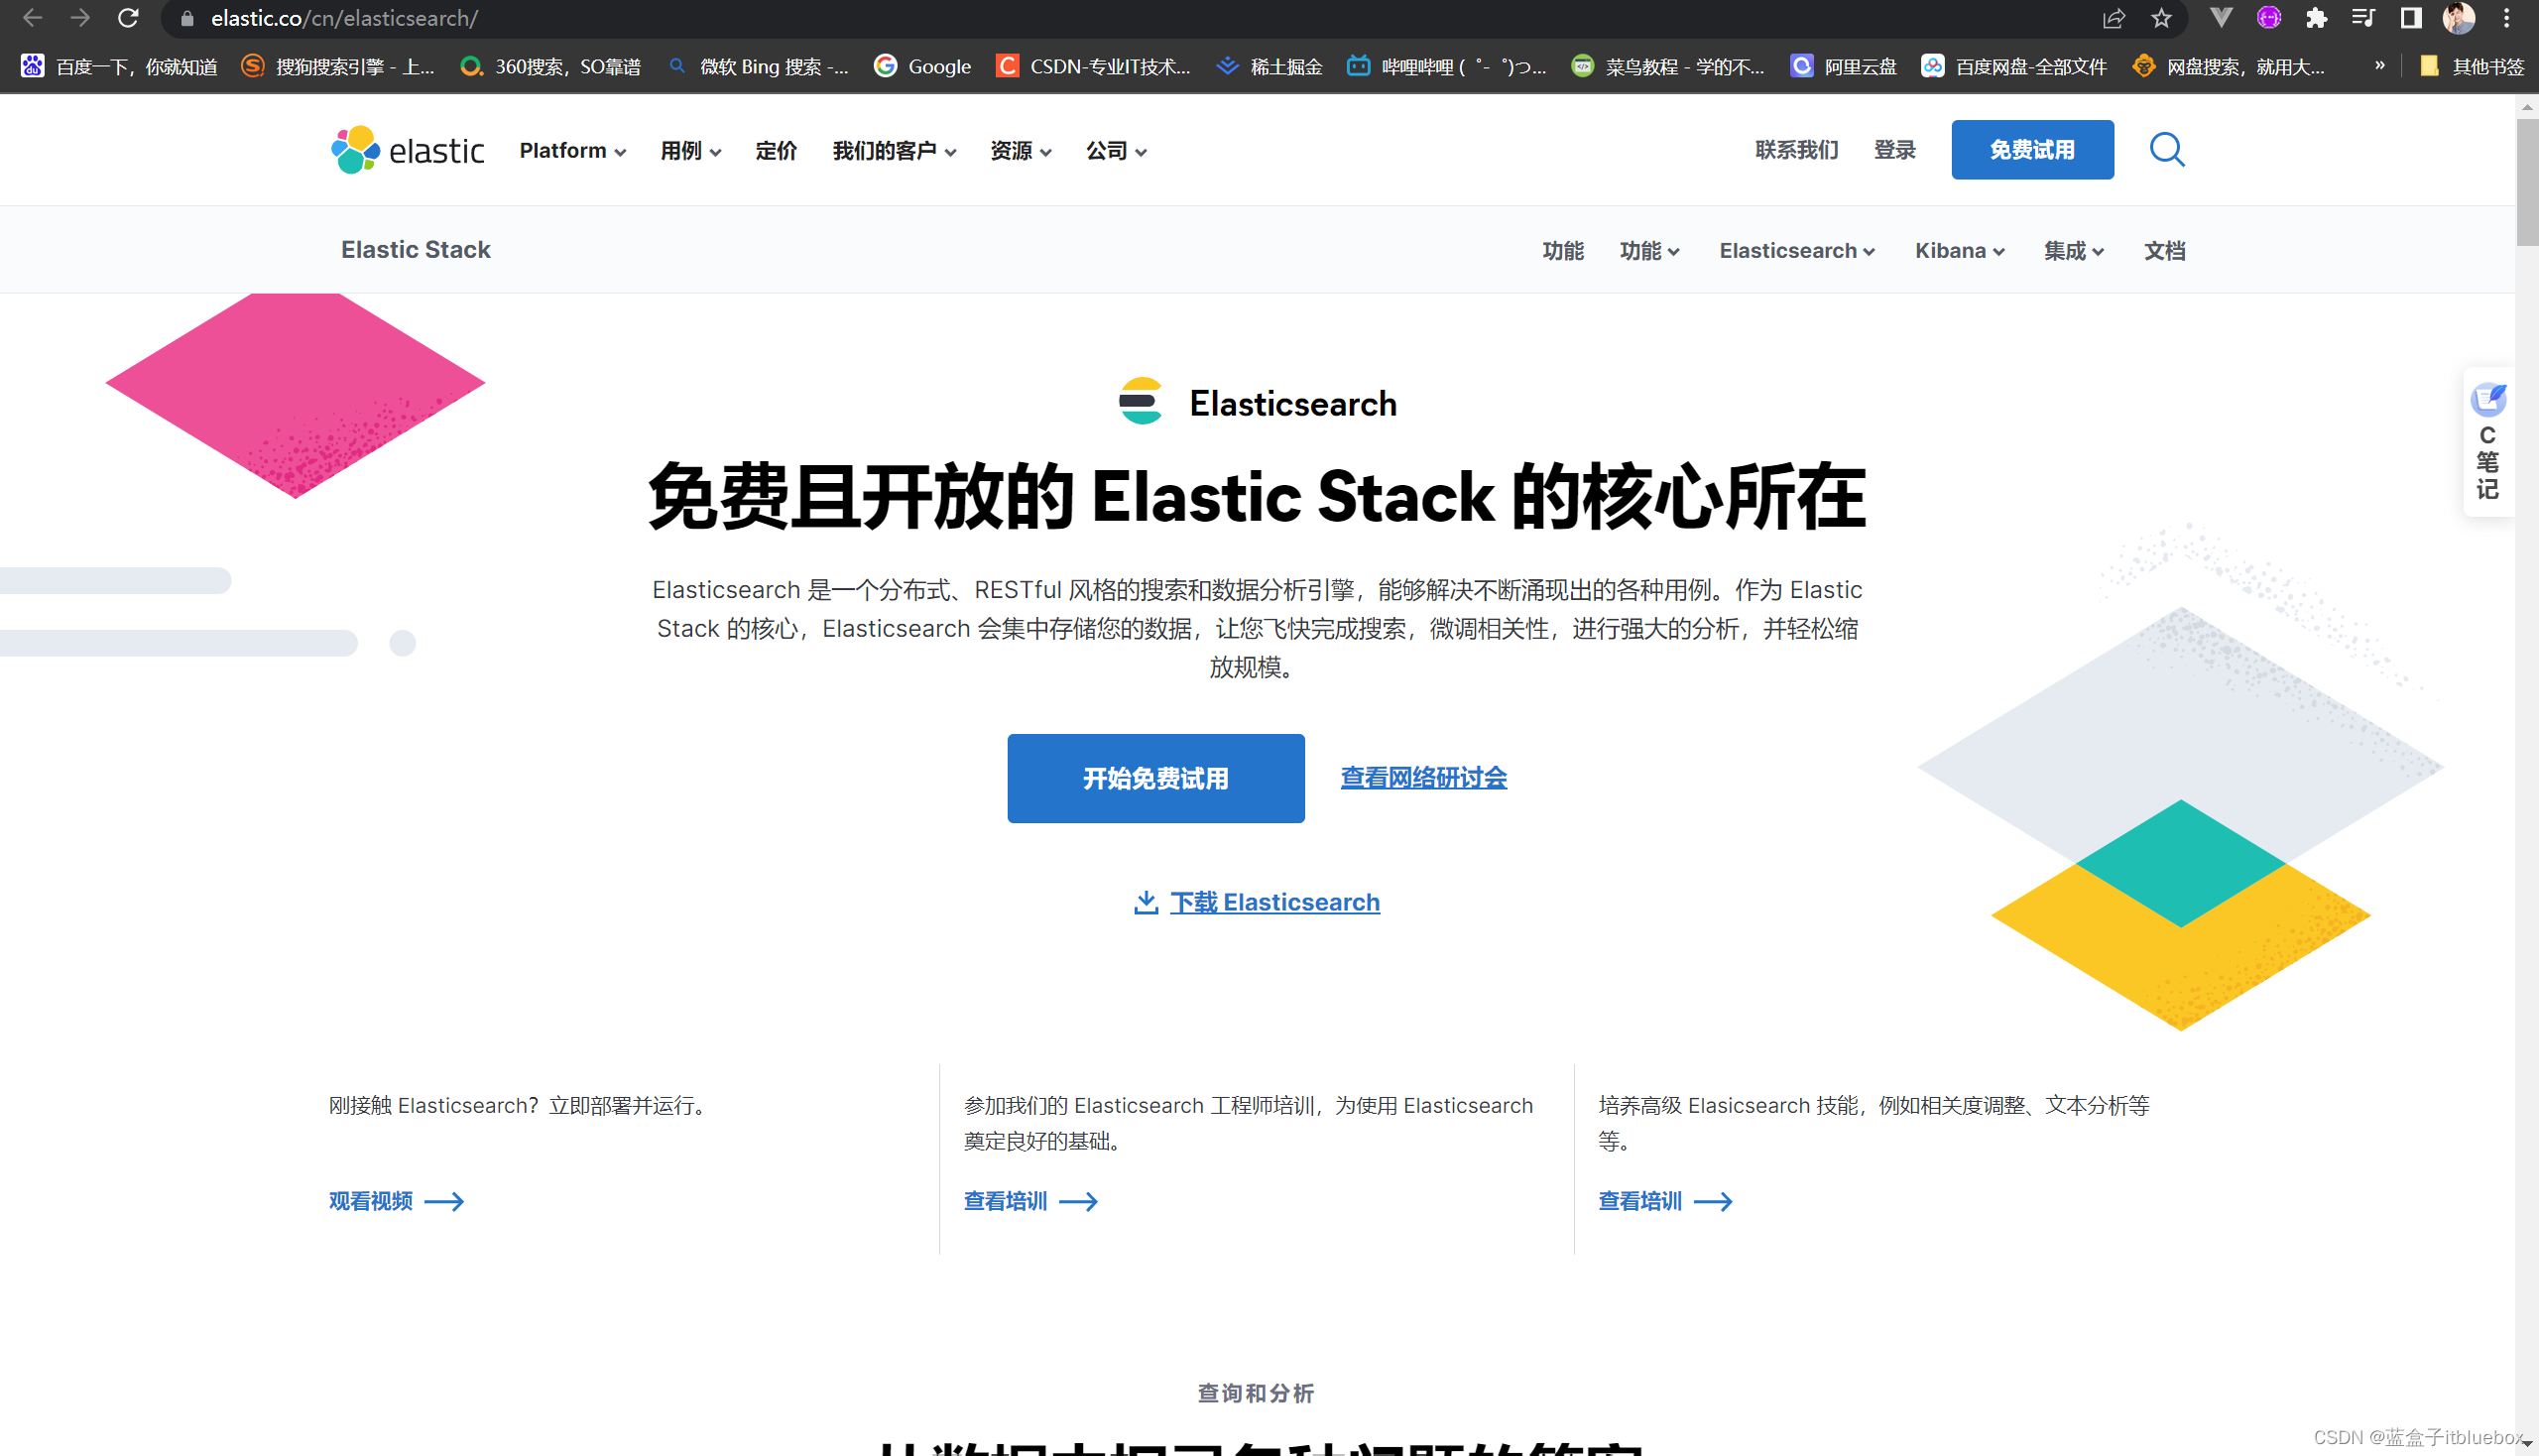Reload the current page

click(x=128, y=18)
